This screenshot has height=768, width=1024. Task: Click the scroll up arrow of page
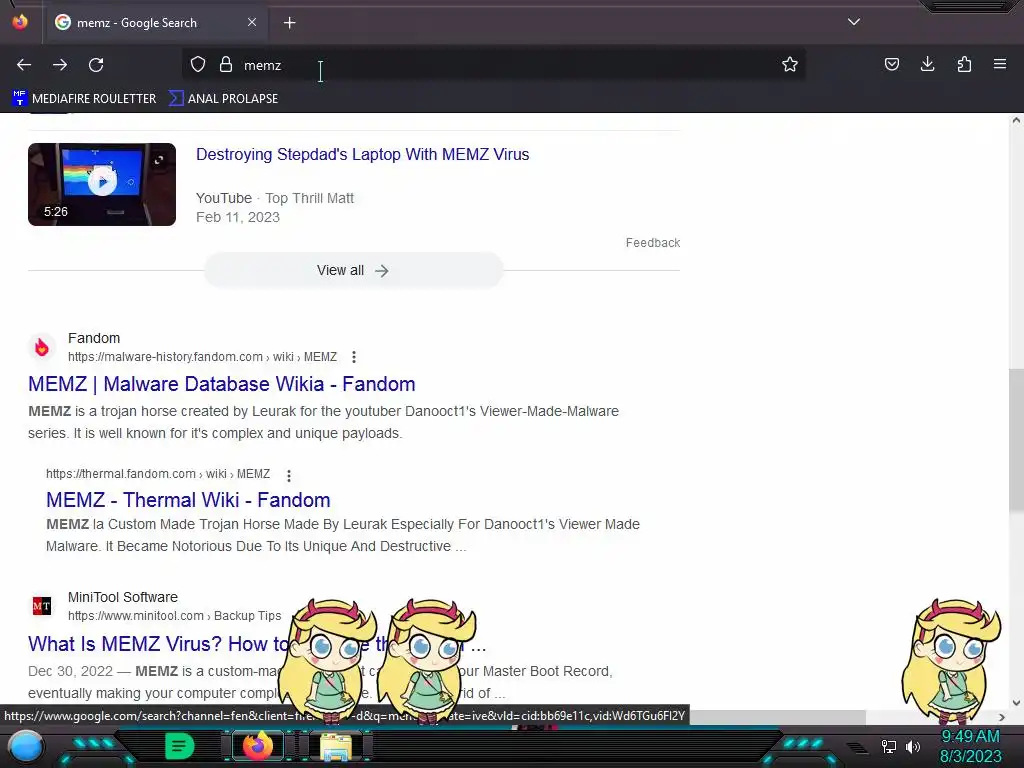[1016, 120]
